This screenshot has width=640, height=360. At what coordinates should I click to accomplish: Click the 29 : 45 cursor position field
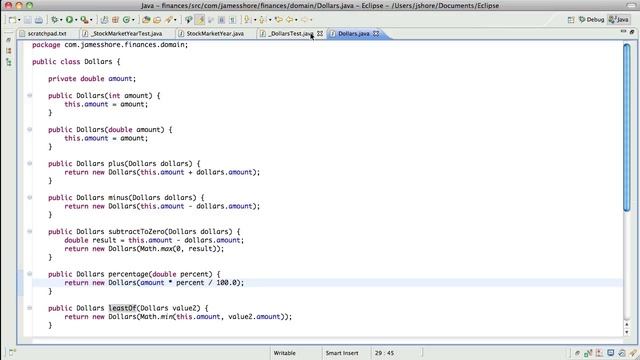[x=384, y=353]
